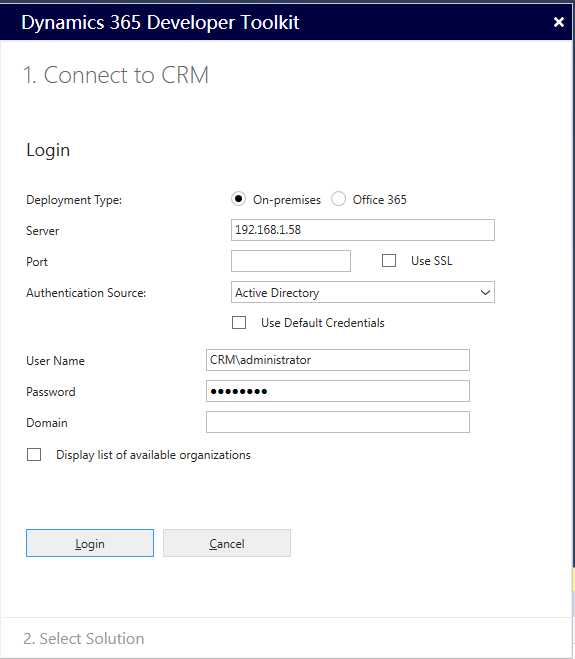Click the Password field
575x659 pixels.
coord(338,391)
